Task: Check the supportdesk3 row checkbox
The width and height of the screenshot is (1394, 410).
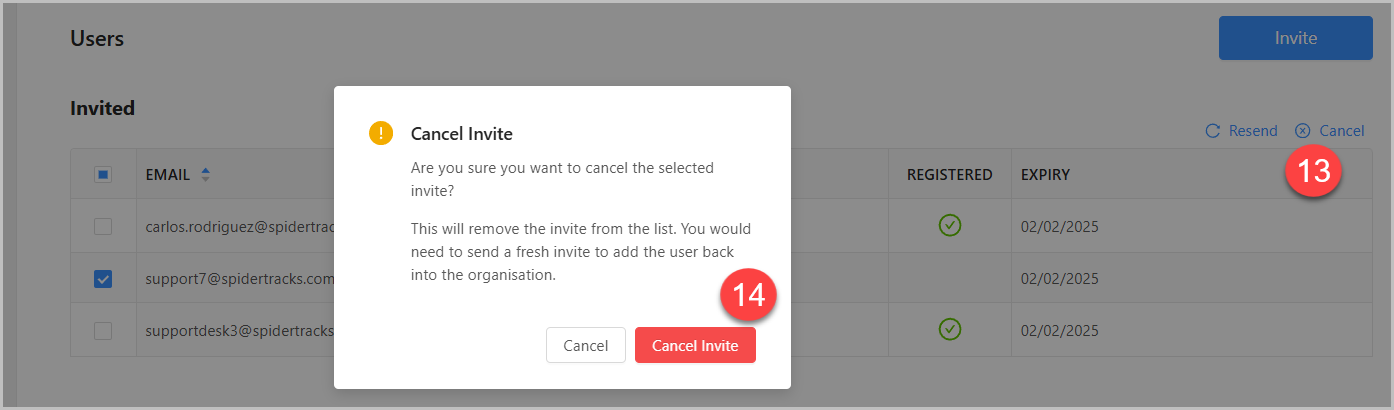Action: 103,330
